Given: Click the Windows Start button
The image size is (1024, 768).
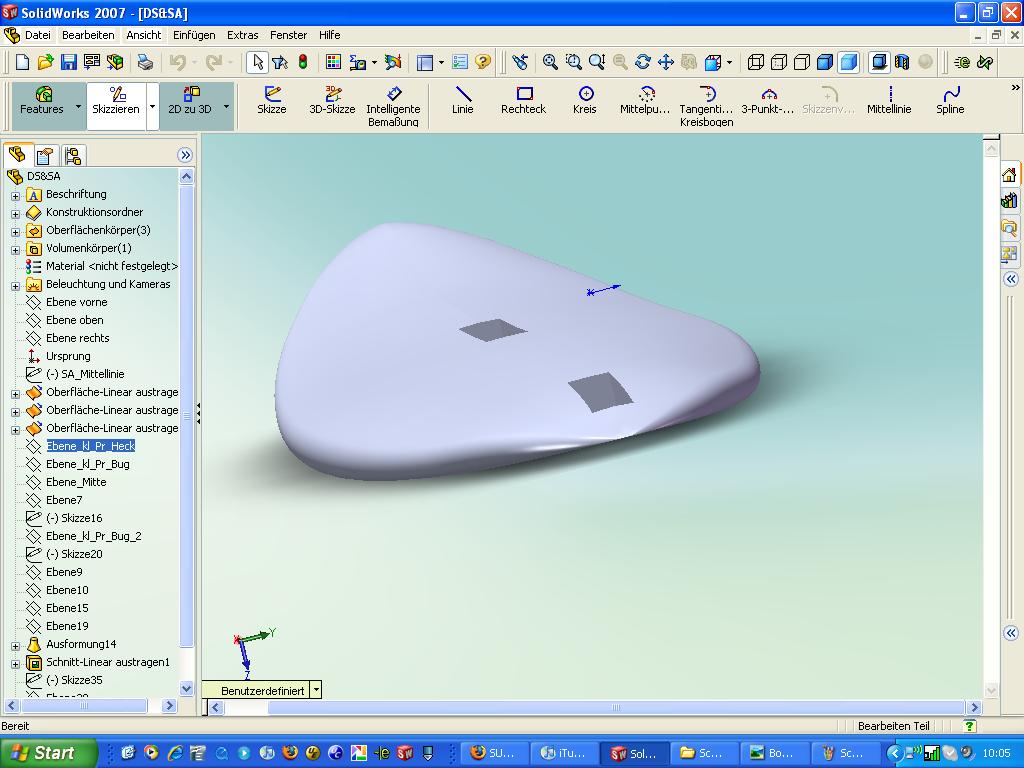Looking at the screenshot, I should (x=48, y=753).
